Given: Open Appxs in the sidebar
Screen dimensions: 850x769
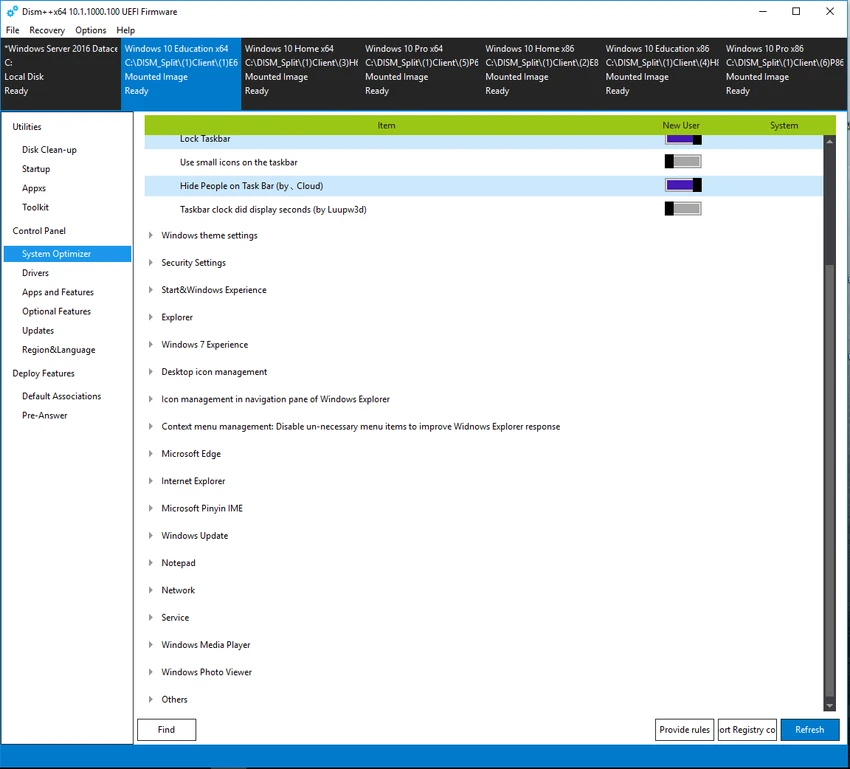Looking at the screenshot, I should point(34,188).
